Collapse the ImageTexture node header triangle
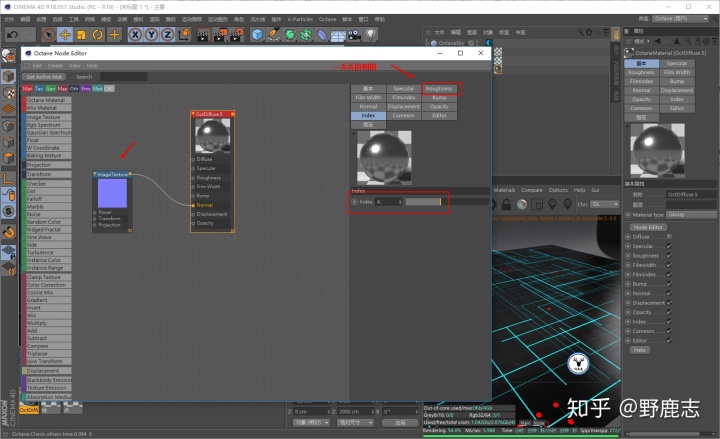The width and height of the screenshot is (720, 439). [x=95, y=174]
